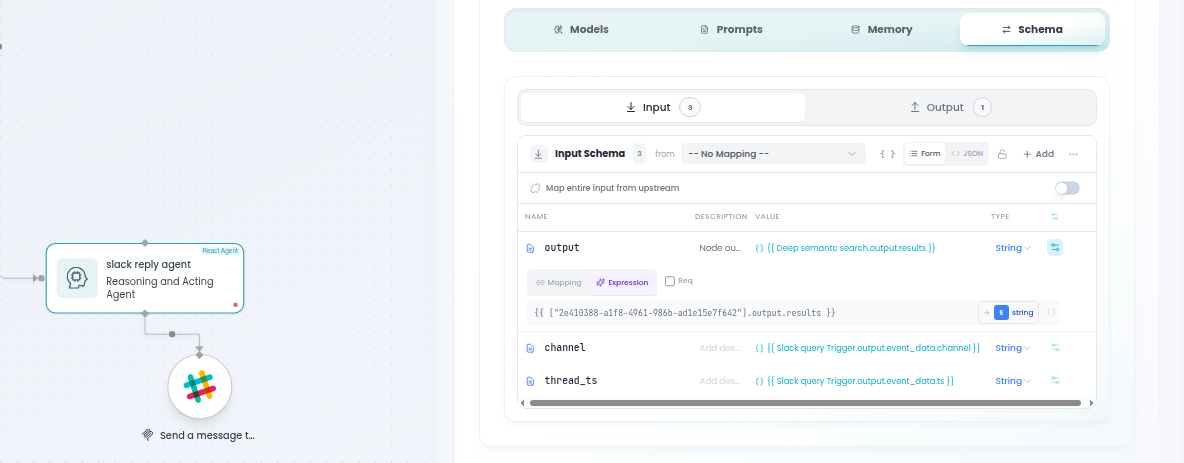Image resolution: width=1184 pixels, height=463 pixels.
Task: Add a new schema field with Add
Action: [x=1038, y=154]
